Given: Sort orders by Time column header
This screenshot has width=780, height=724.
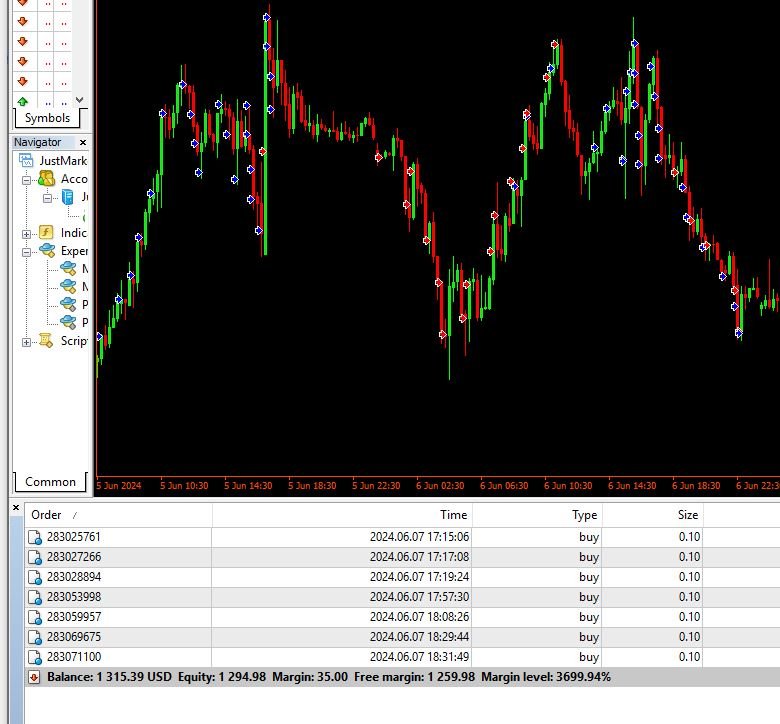Looking at the screenshot, I should tap(453, 515).
